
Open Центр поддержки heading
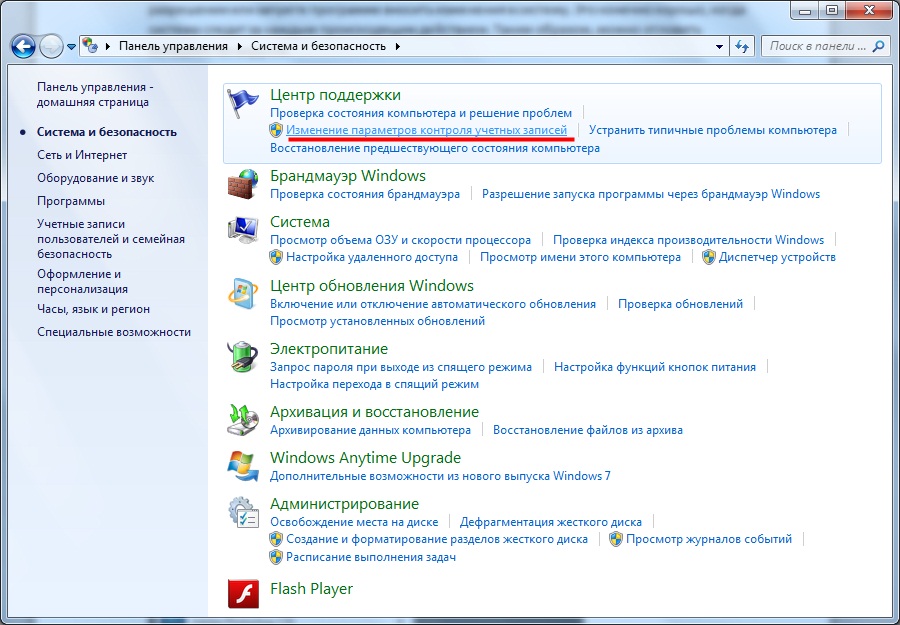click(335, 95)
